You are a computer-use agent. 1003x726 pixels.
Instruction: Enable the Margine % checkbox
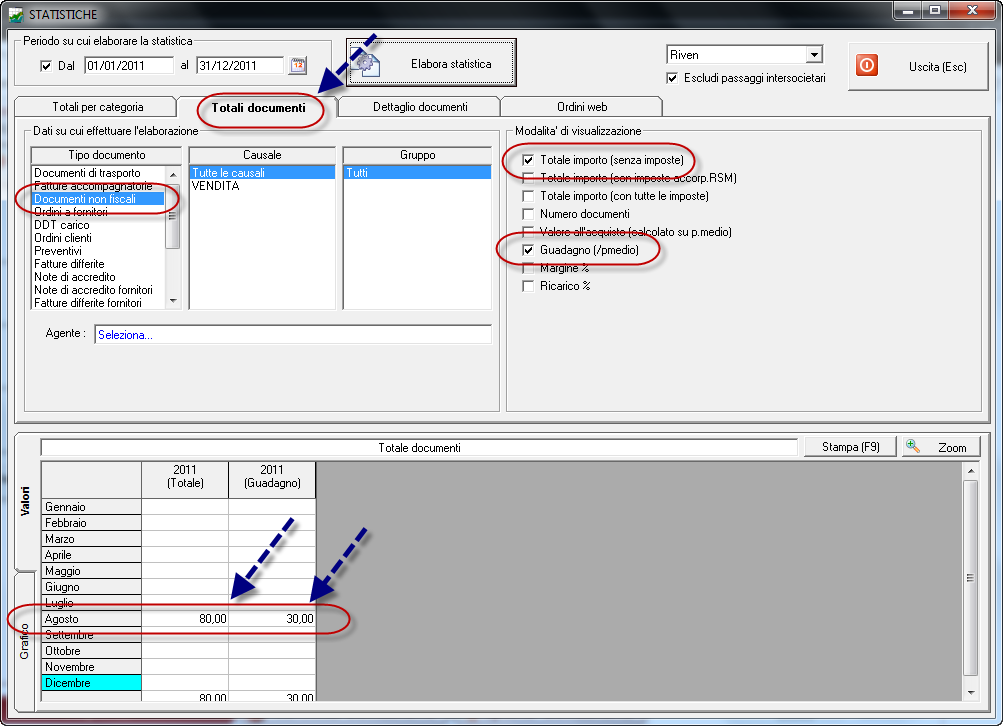(x=528, y=268)
